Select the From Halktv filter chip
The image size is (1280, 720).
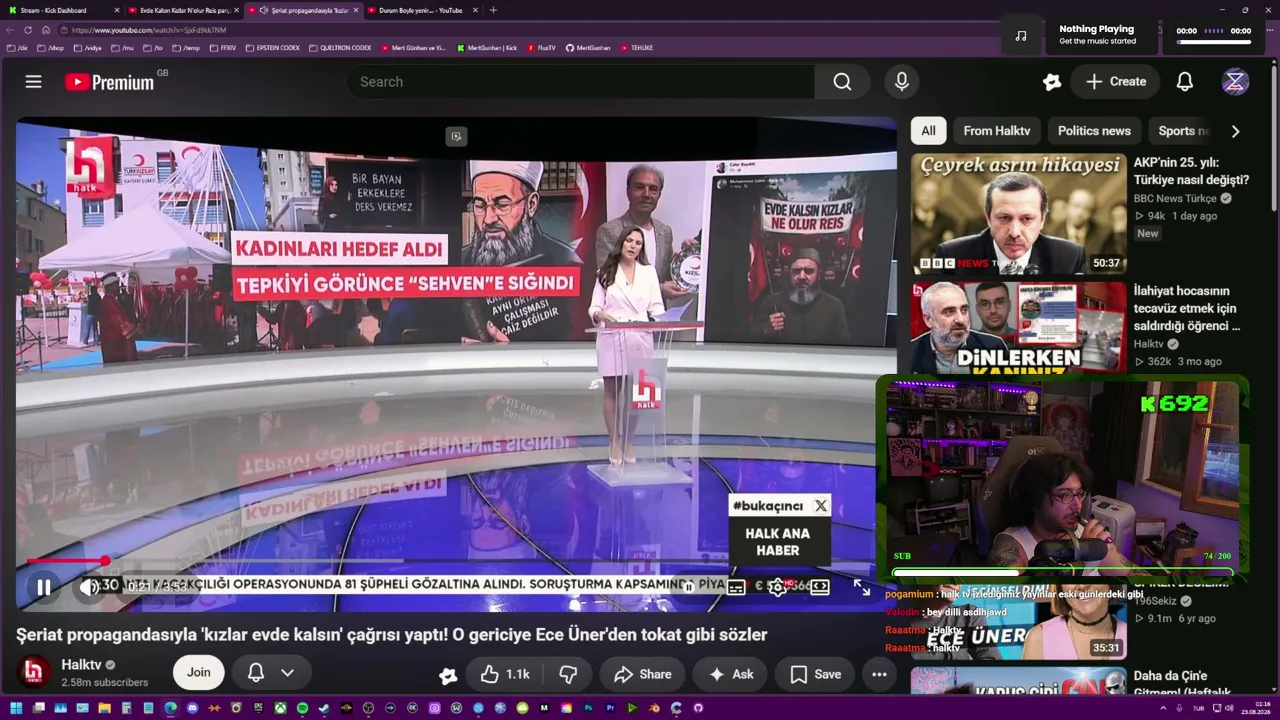[x=996, y=131]
